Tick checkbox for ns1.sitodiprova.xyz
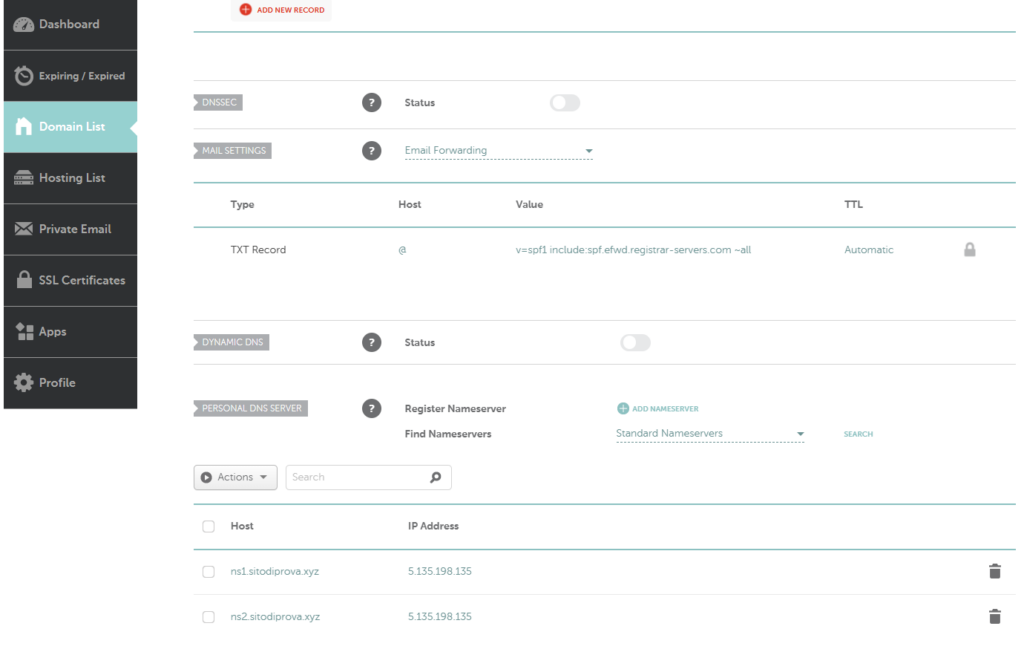 (208, 572)
